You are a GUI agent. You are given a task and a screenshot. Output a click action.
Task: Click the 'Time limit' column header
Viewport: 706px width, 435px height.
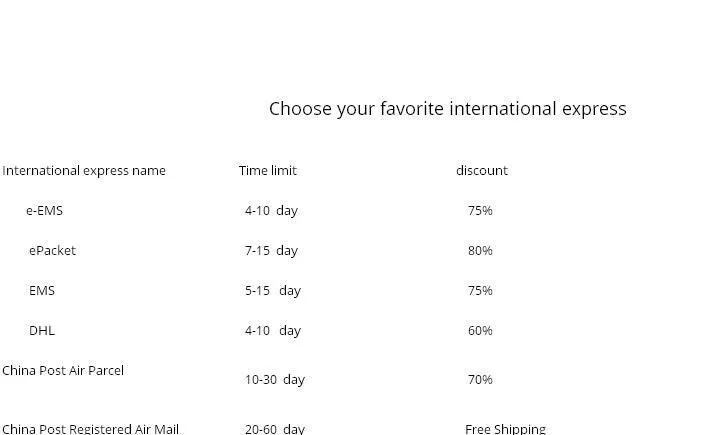[x=267, y=171]
